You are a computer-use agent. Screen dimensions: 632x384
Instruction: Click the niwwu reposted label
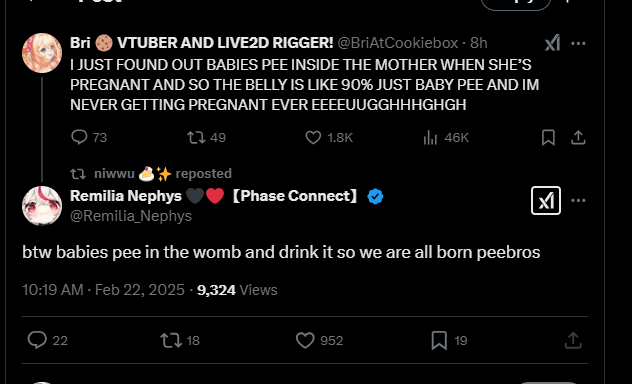(x=163, y=174)
